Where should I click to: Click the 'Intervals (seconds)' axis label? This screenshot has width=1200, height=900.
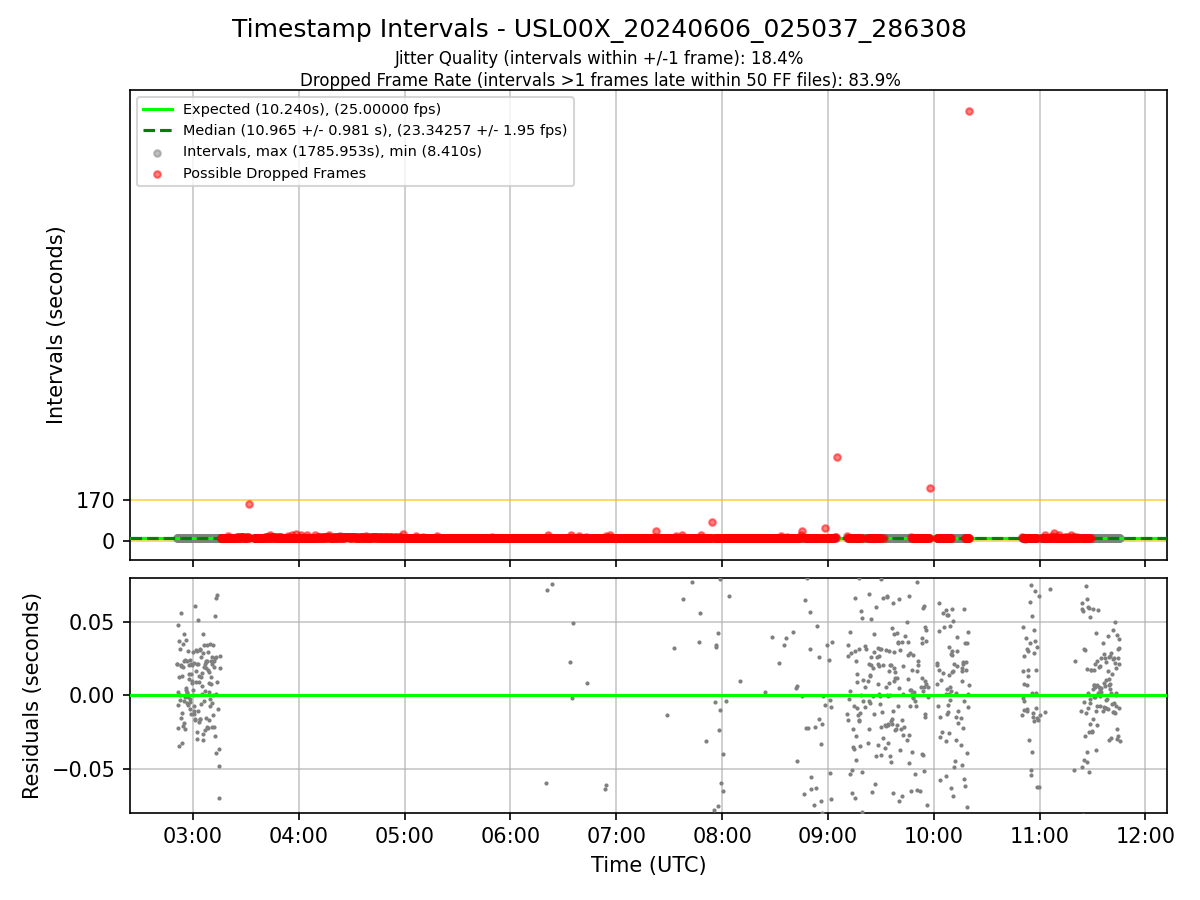click(56, 325)
